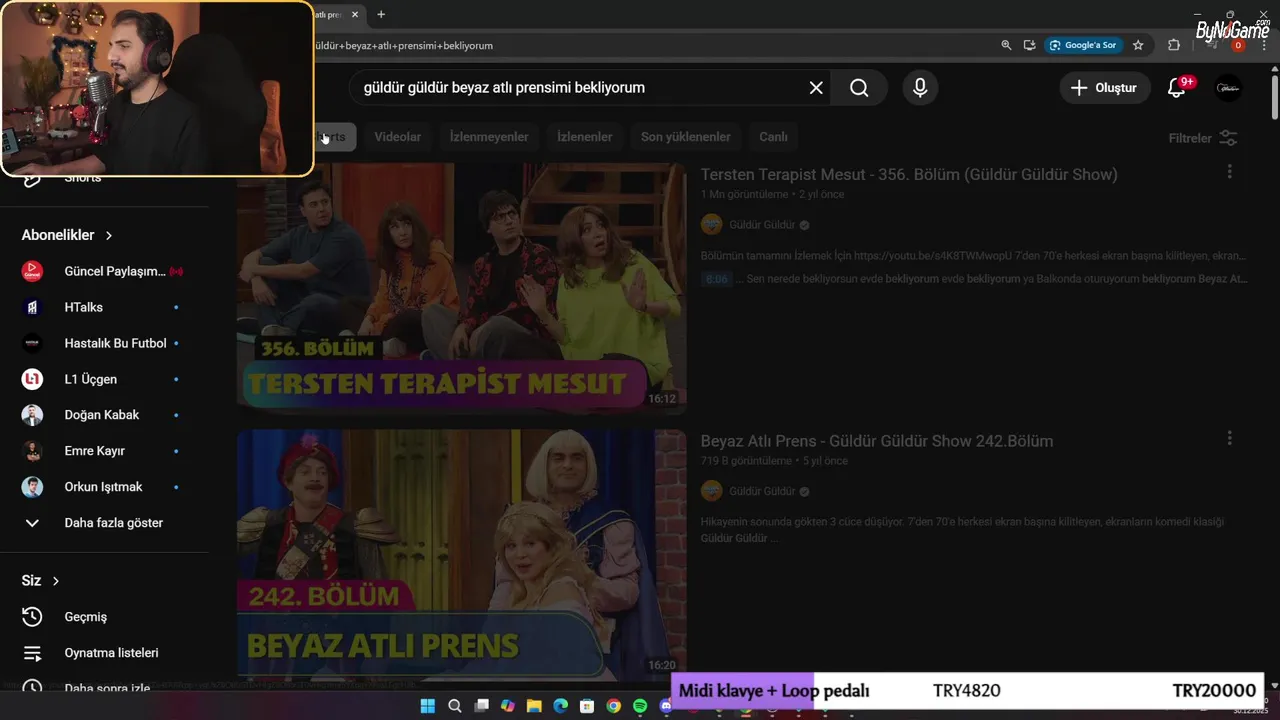Click Güldür Güldür channel avatar under second video

(711, 491)
